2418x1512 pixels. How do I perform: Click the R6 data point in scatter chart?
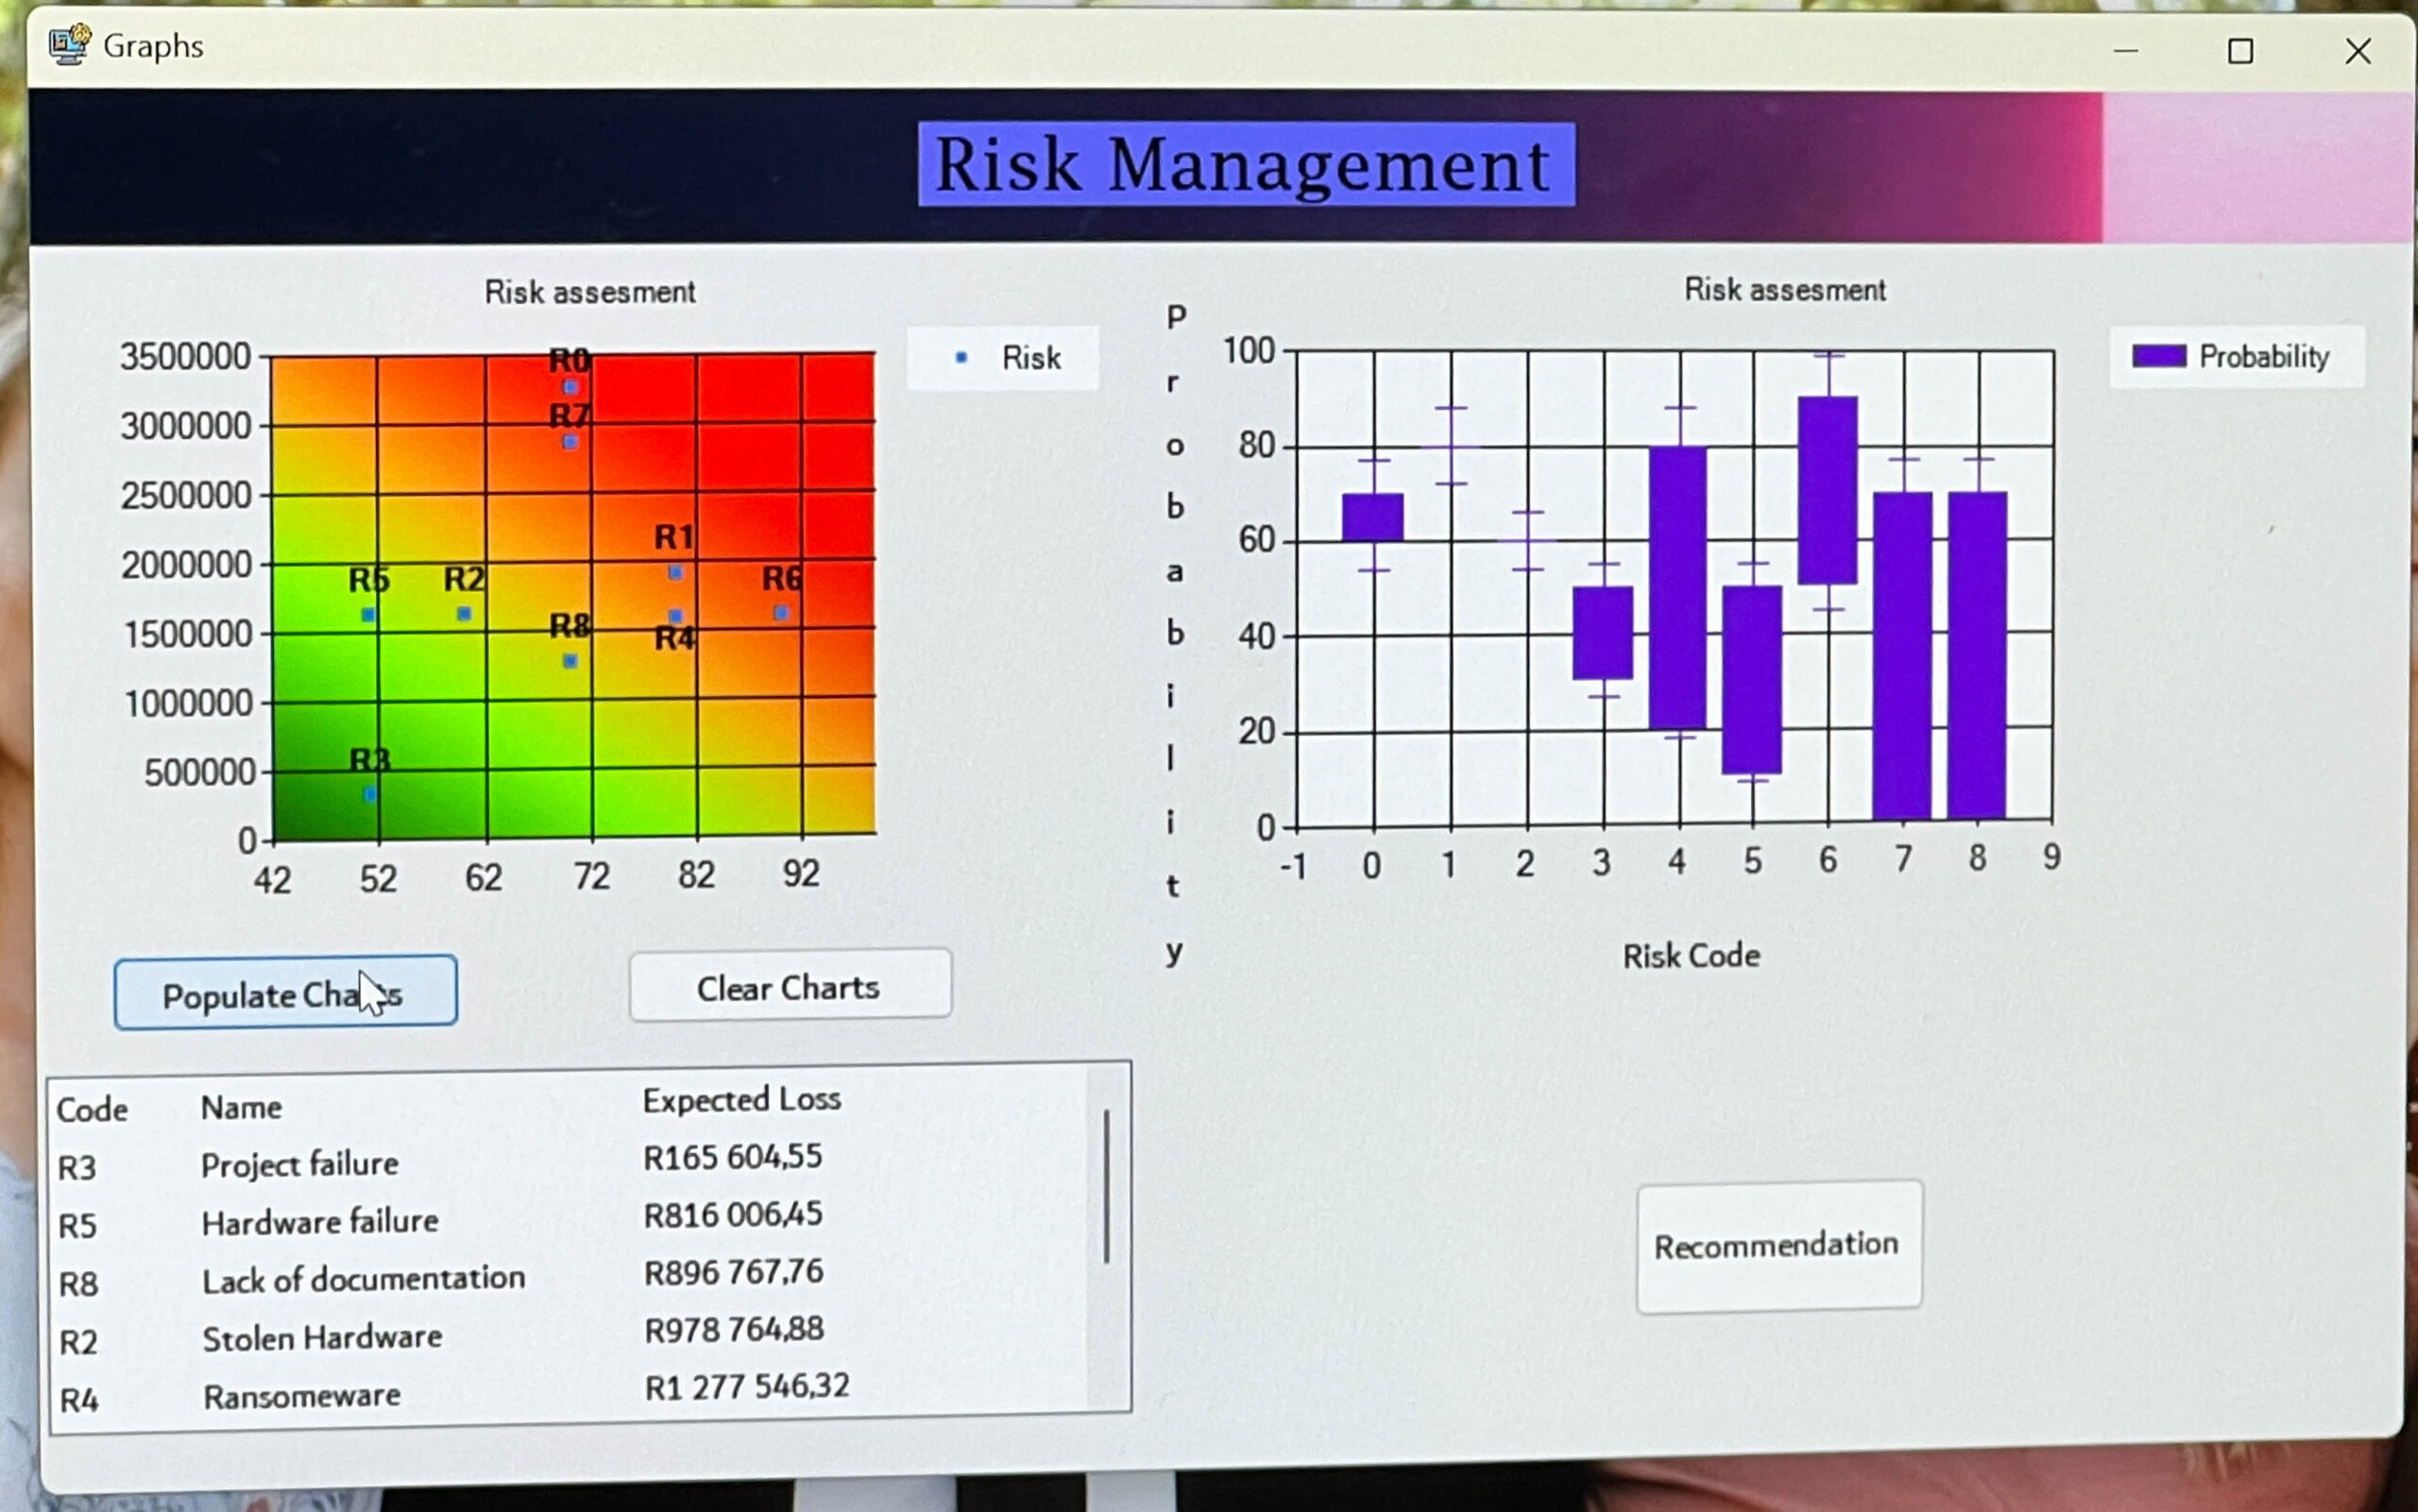781,613
